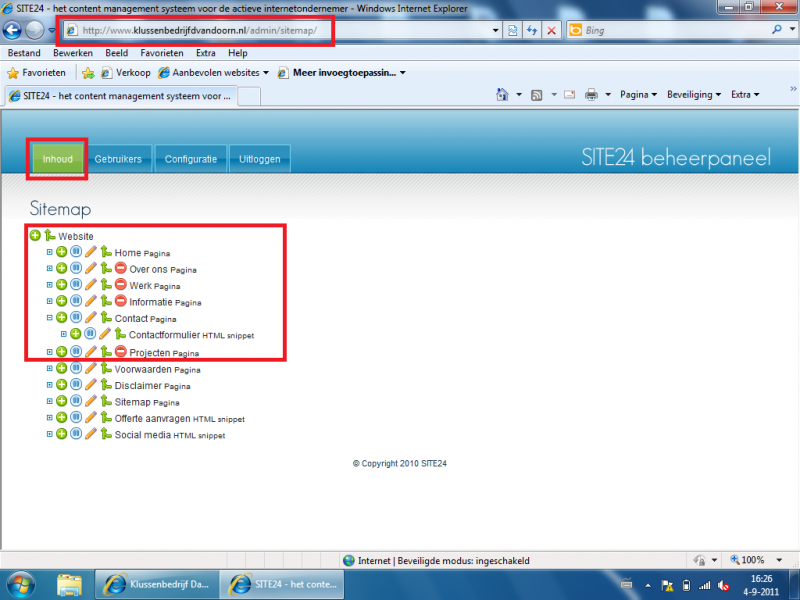Expand the Home tree node
This screenshot has width=800, height=600.
(x=49, y=253)
